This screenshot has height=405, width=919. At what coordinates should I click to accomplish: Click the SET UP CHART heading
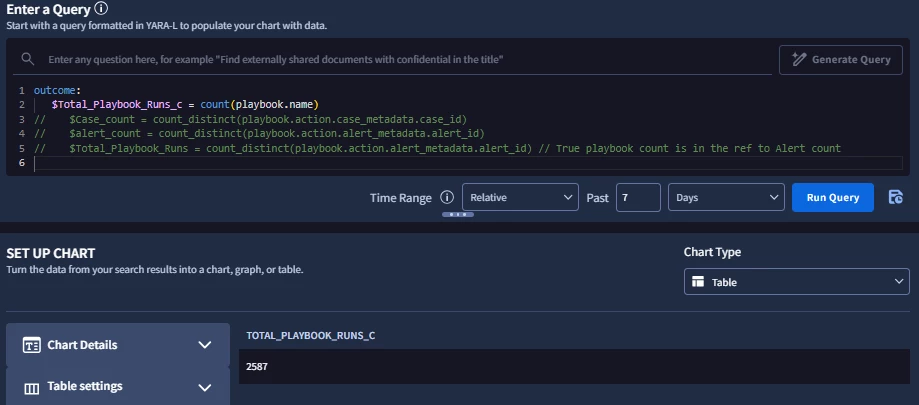click(50, 254)
